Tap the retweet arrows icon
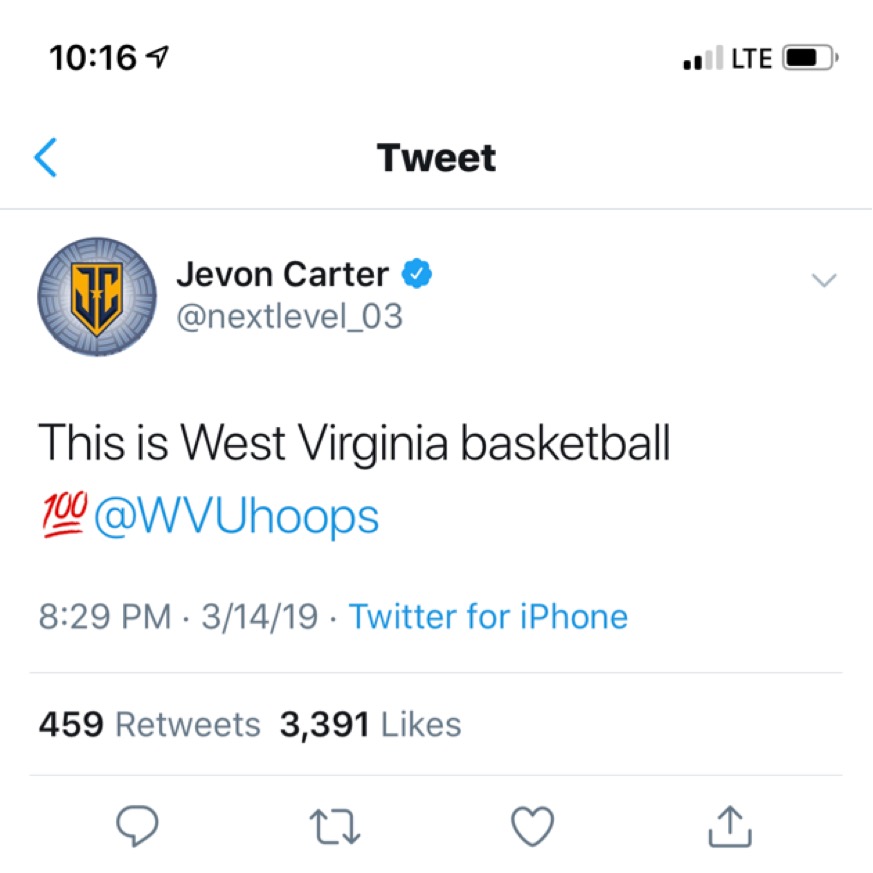This screenshot has width=873, height=873. [x=335, y=827]
